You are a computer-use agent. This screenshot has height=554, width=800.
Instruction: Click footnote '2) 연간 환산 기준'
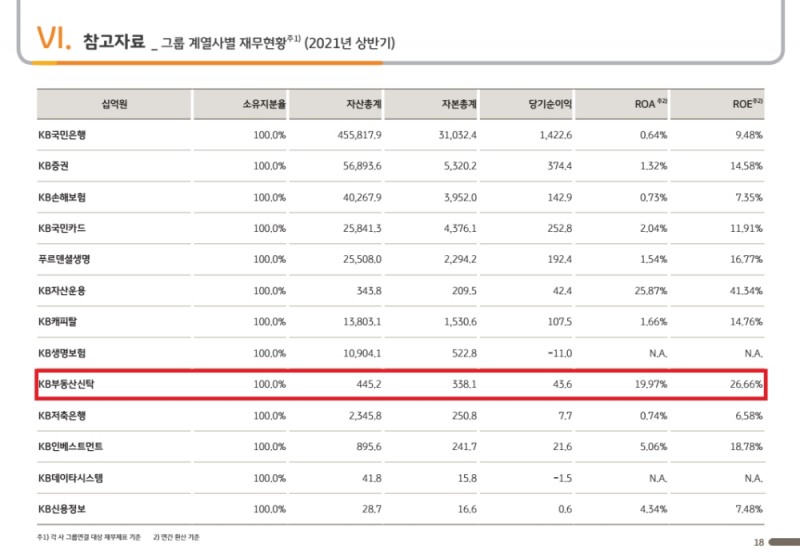177,537
